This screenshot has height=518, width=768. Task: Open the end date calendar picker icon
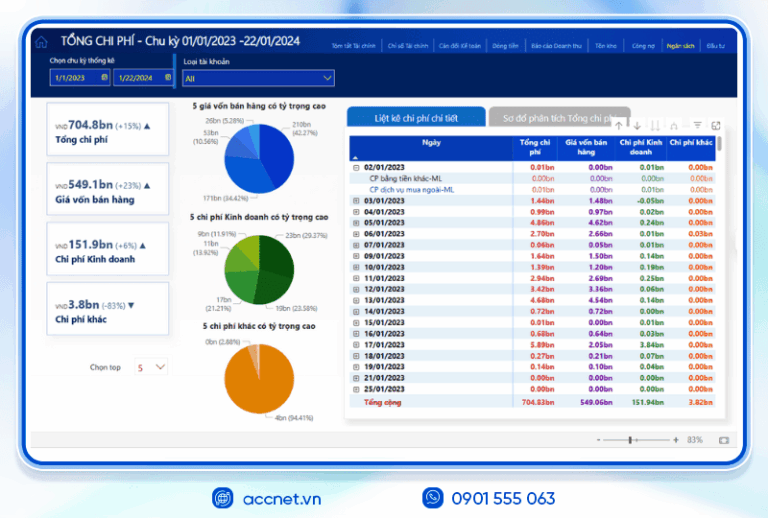coord(167,77)
